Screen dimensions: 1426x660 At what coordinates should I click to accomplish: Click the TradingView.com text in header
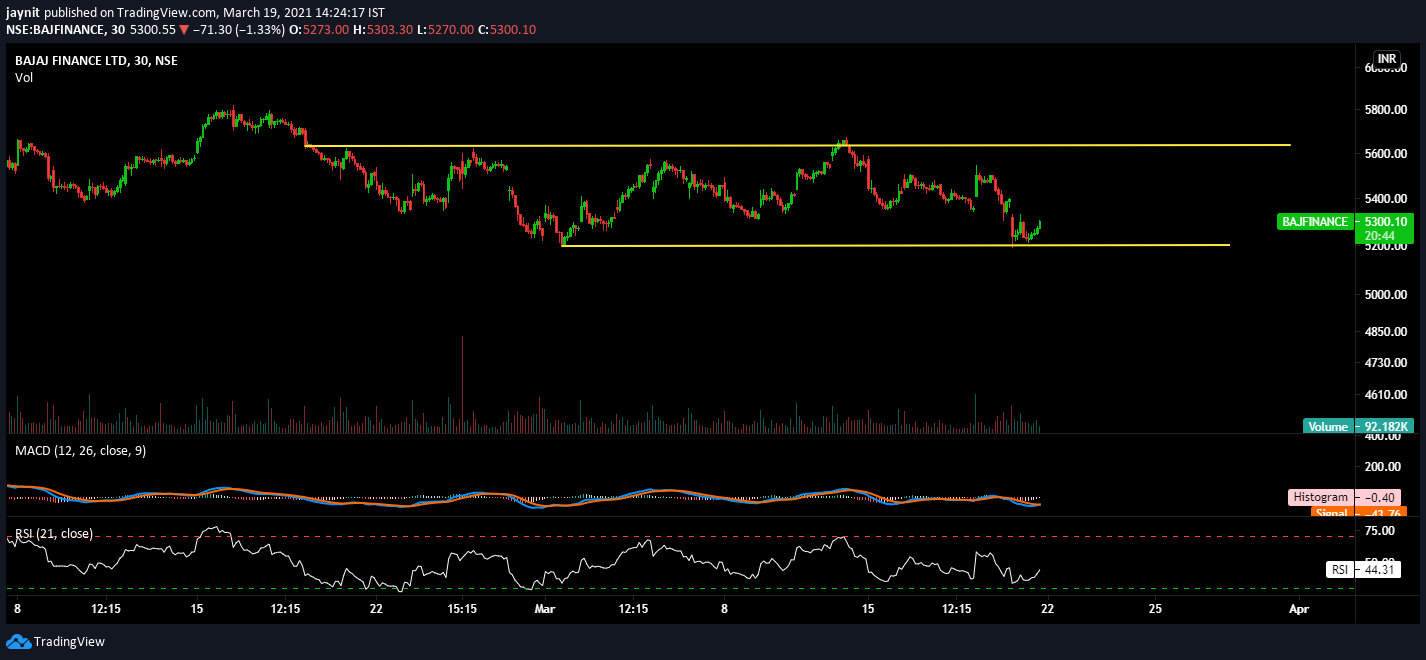pyautogui.click(x=168, y=12)
